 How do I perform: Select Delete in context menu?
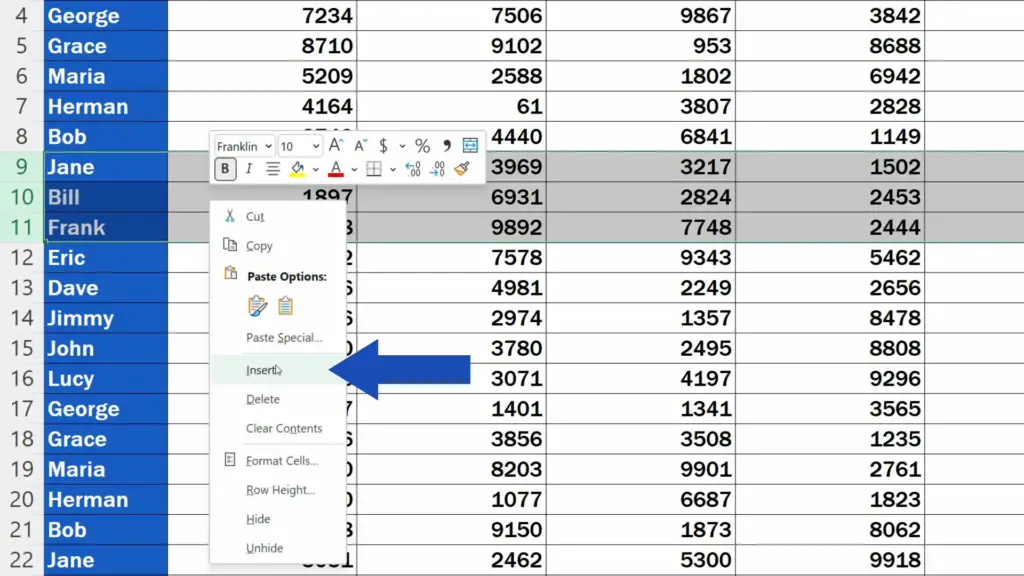[x=278, y=399]
